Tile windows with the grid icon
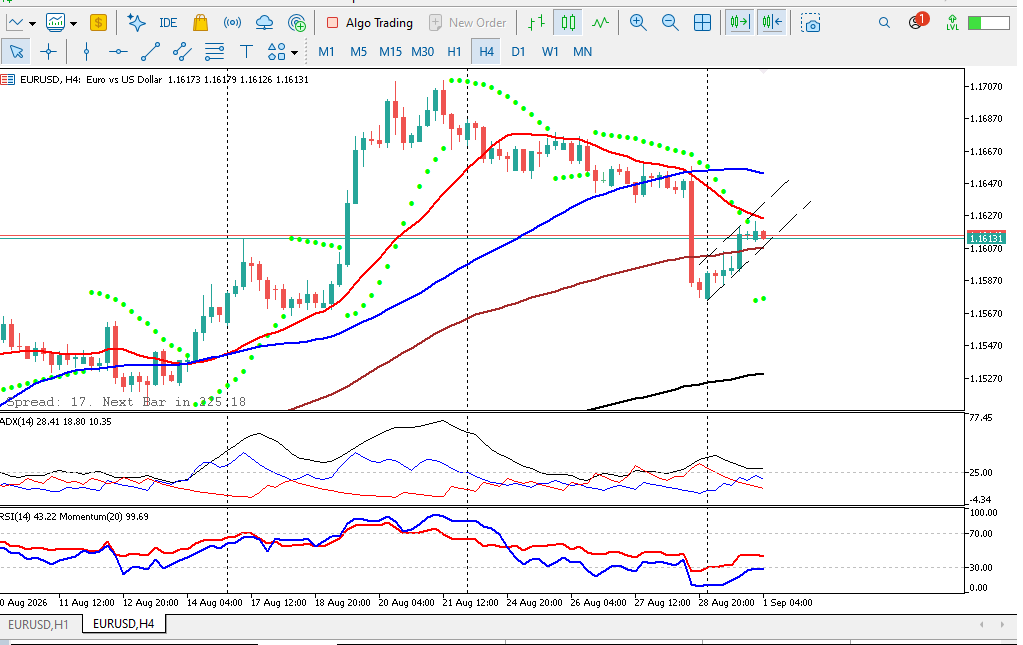The height and width of the screenshot is (645, 1023). point(702,23)
